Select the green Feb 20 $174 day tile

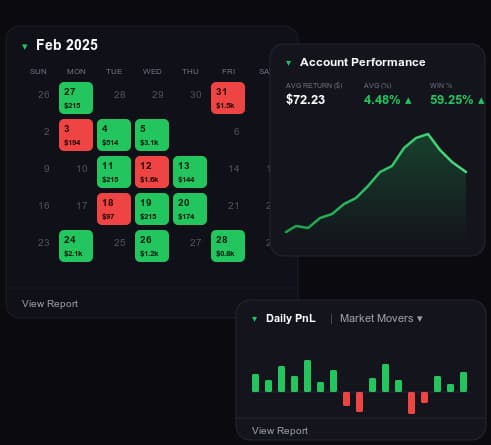click(190, 209)
